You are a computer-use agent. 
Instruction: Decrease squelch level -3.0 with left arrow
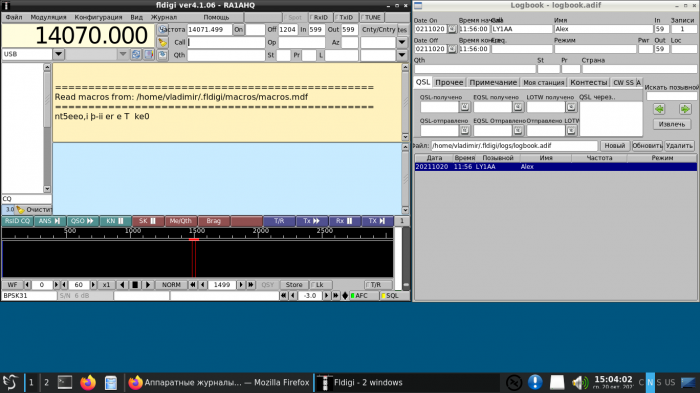coord(293,296)
